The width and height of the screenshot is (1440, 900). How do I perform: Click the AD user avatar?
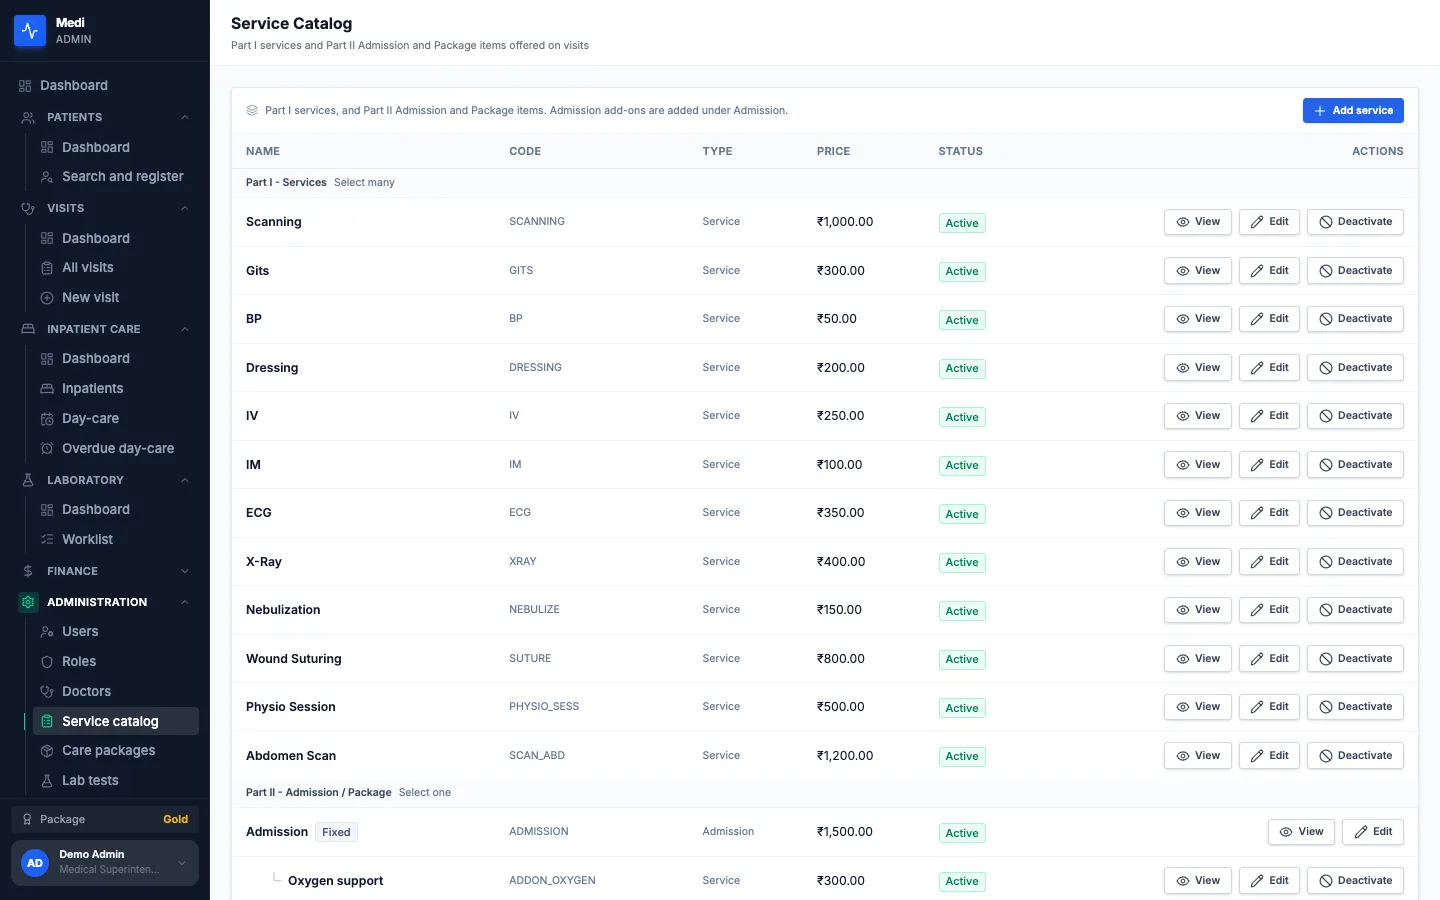click(35, 863)
